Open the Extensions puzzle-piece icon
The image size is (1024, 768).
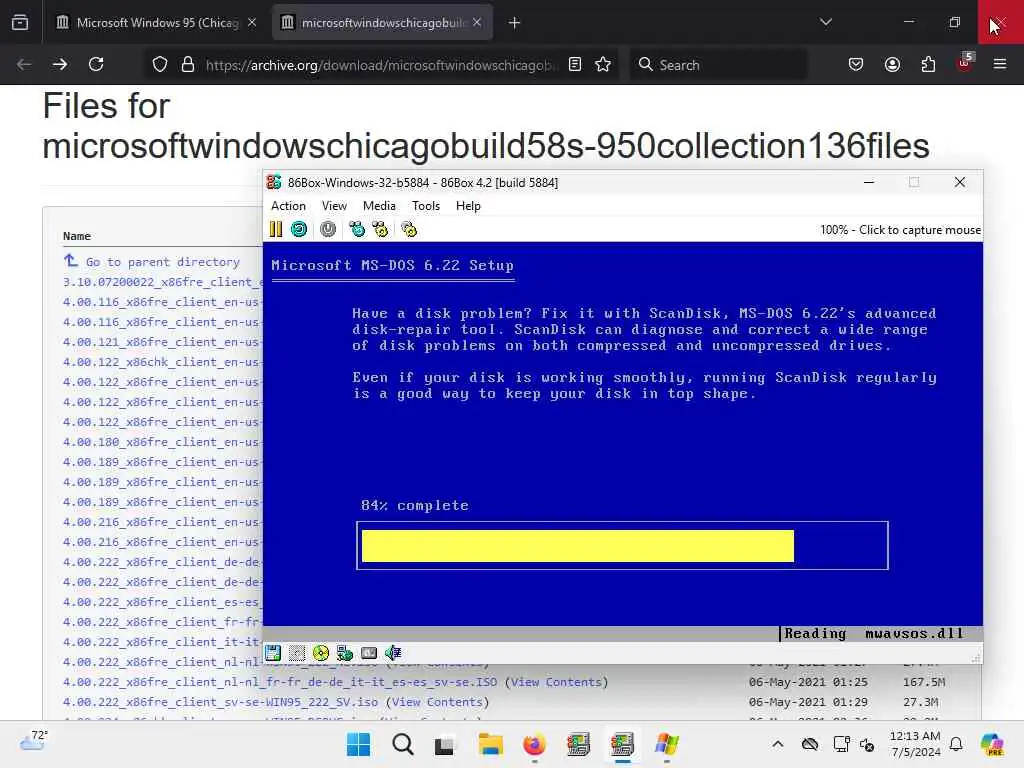[928, 64]
